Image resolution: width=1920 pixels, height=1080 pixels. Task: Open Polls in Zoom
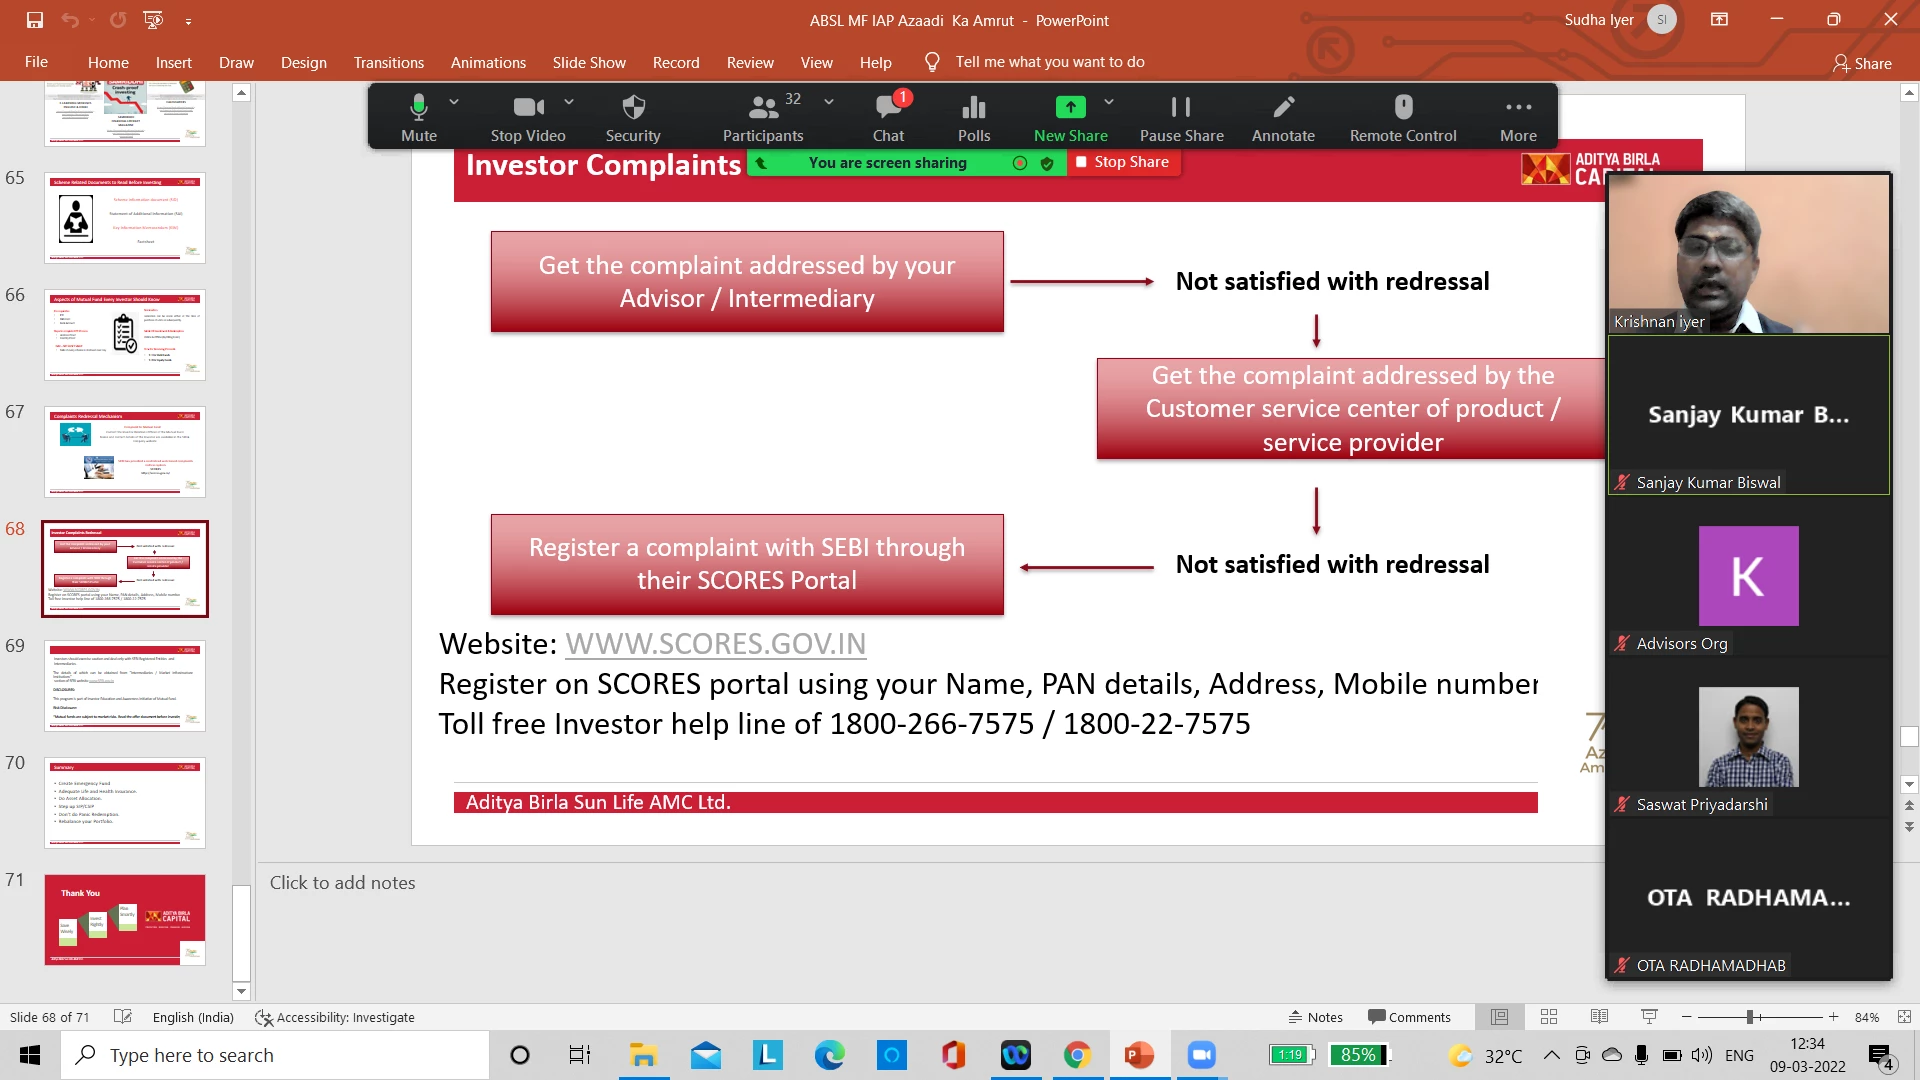[x=974, y=117]
